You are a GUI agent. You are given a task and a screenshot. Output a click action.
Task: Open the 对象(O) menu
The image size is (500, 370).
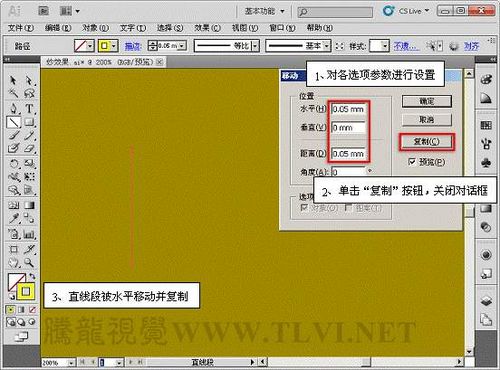pyautogui.click(x=96, y=28)
